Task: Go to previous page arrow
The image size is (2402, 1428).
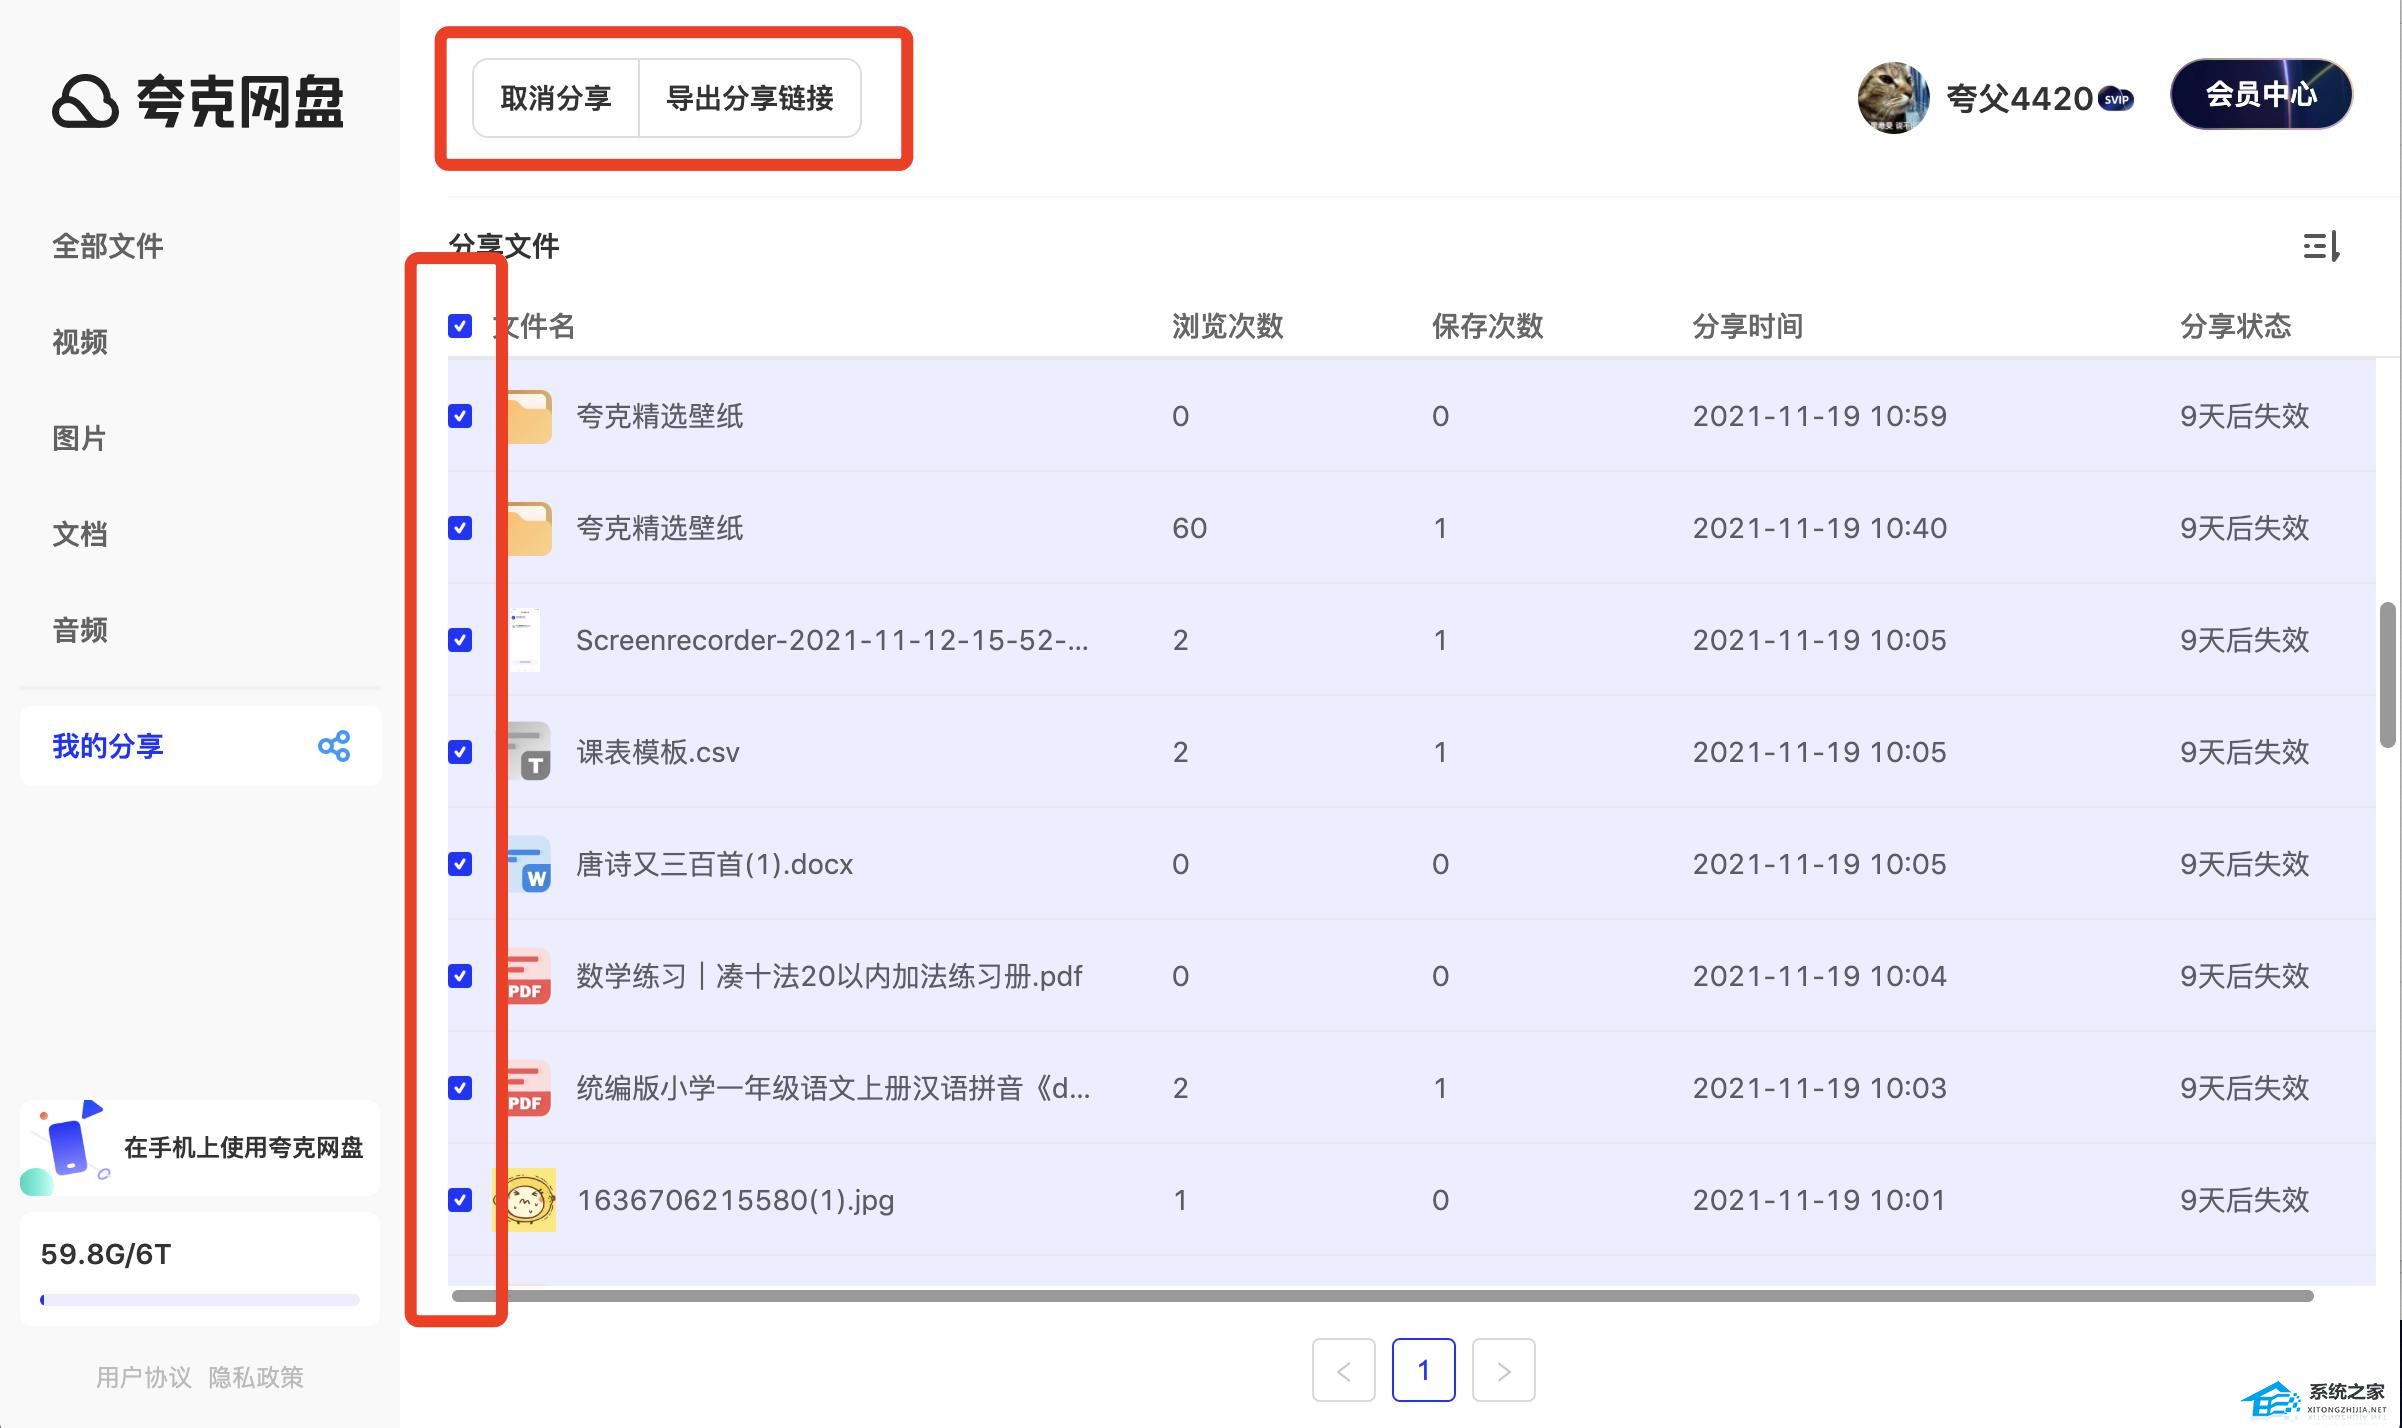Action: (x=1344, y=1370)
